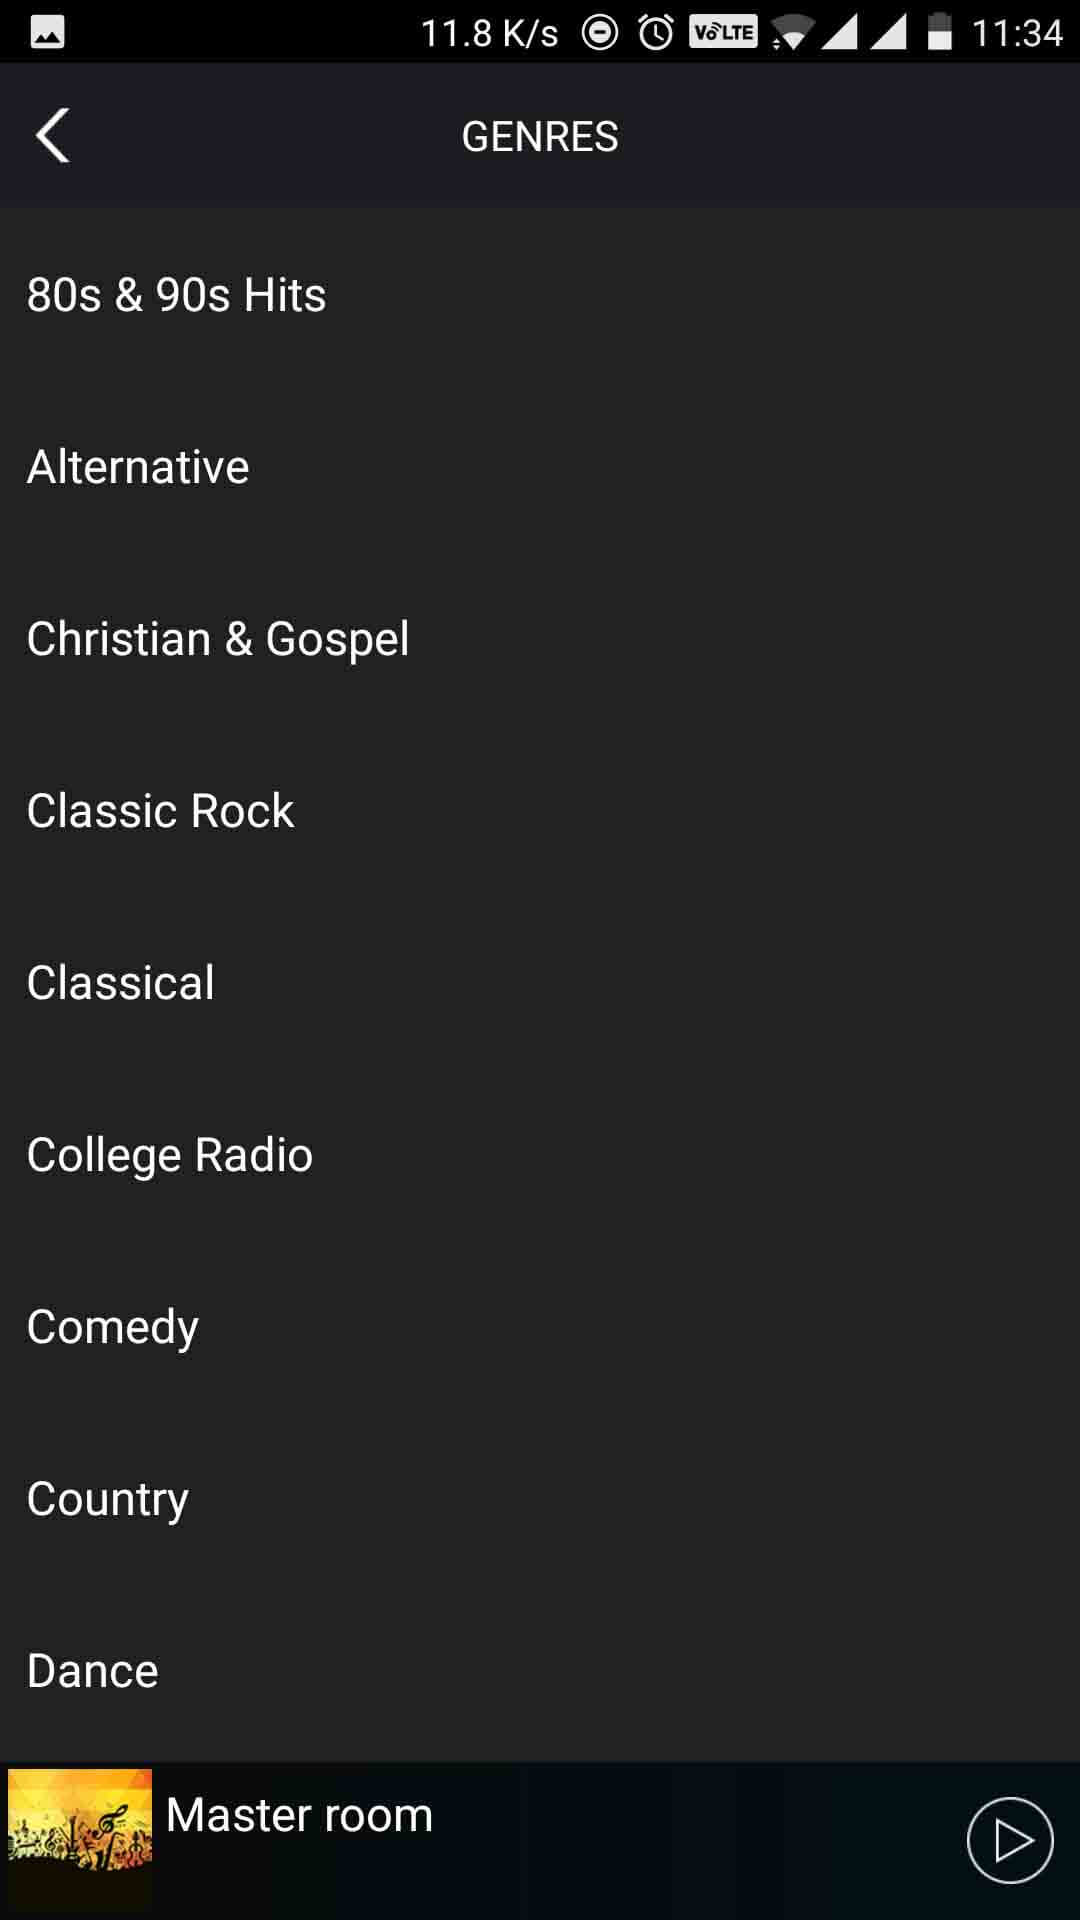
Task: Tap the back arrow icon
Action: [x=53, y=136]
